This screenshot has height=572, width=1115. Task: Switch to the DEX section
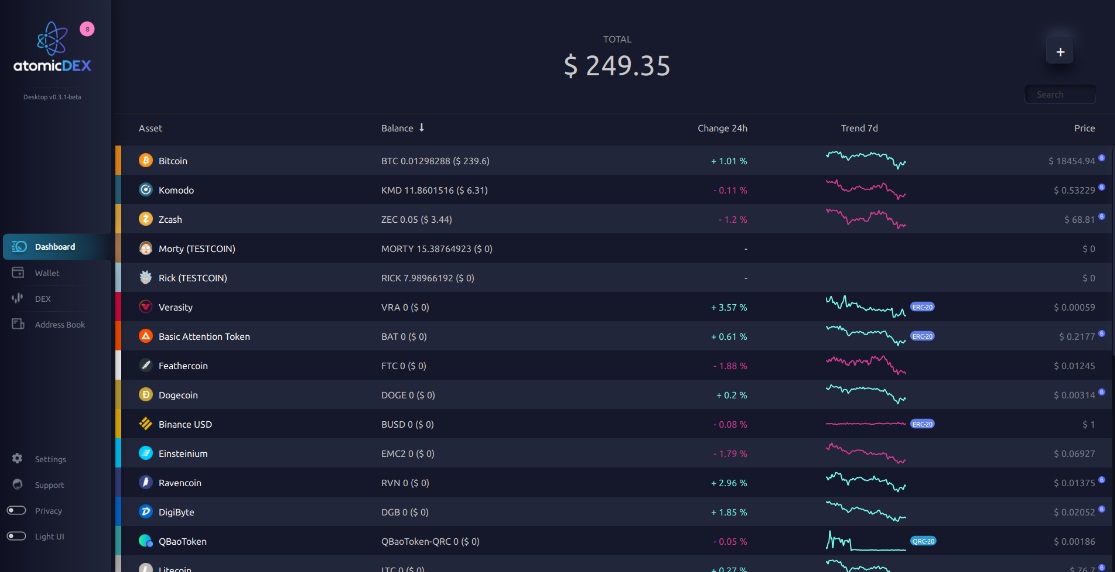coord(43,299)
